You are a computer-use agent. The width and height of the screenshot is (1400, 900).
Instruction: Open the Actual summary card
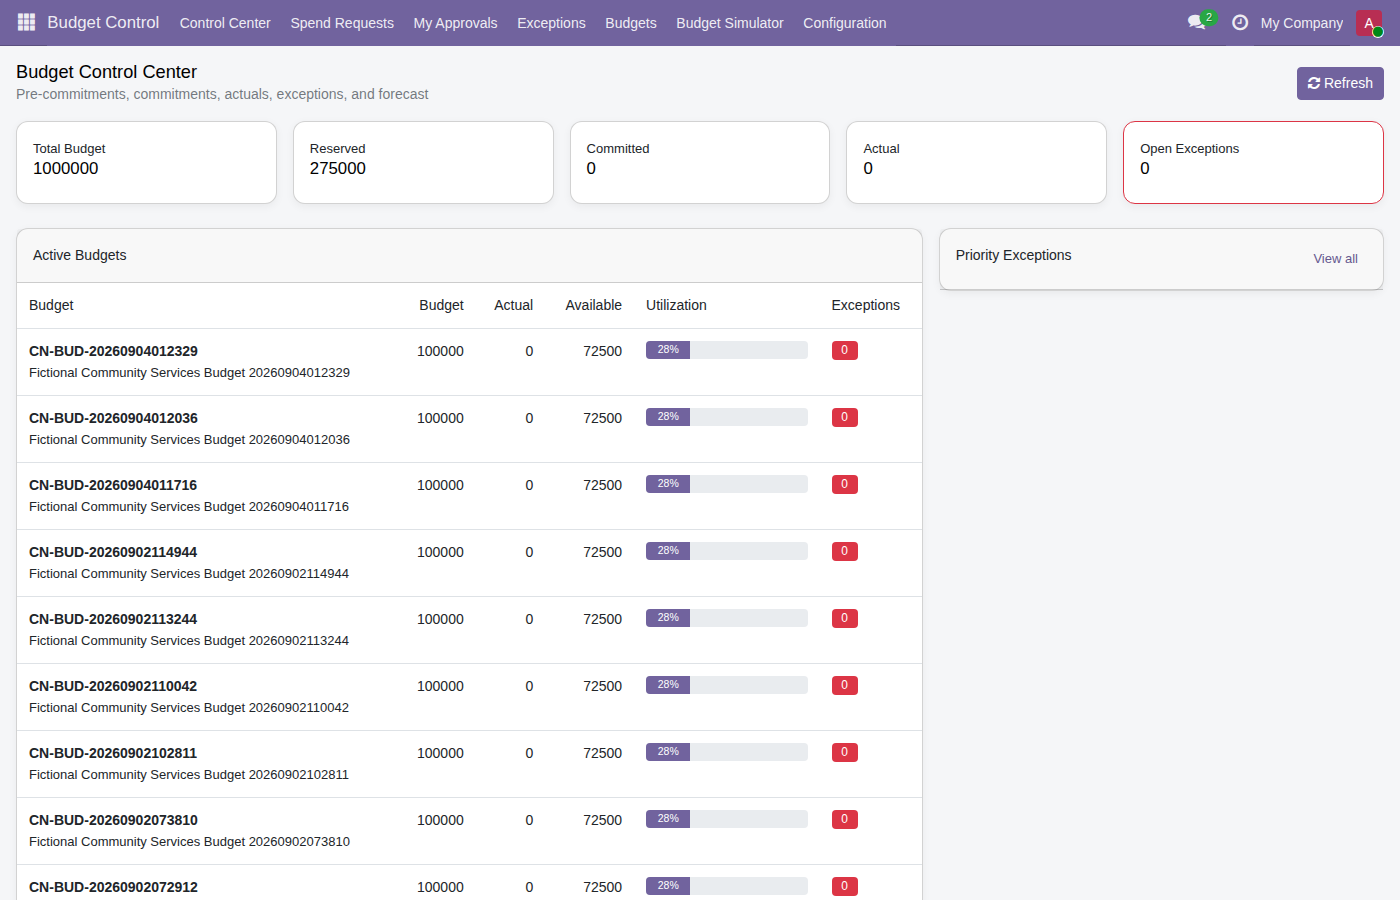click(976, 162)
